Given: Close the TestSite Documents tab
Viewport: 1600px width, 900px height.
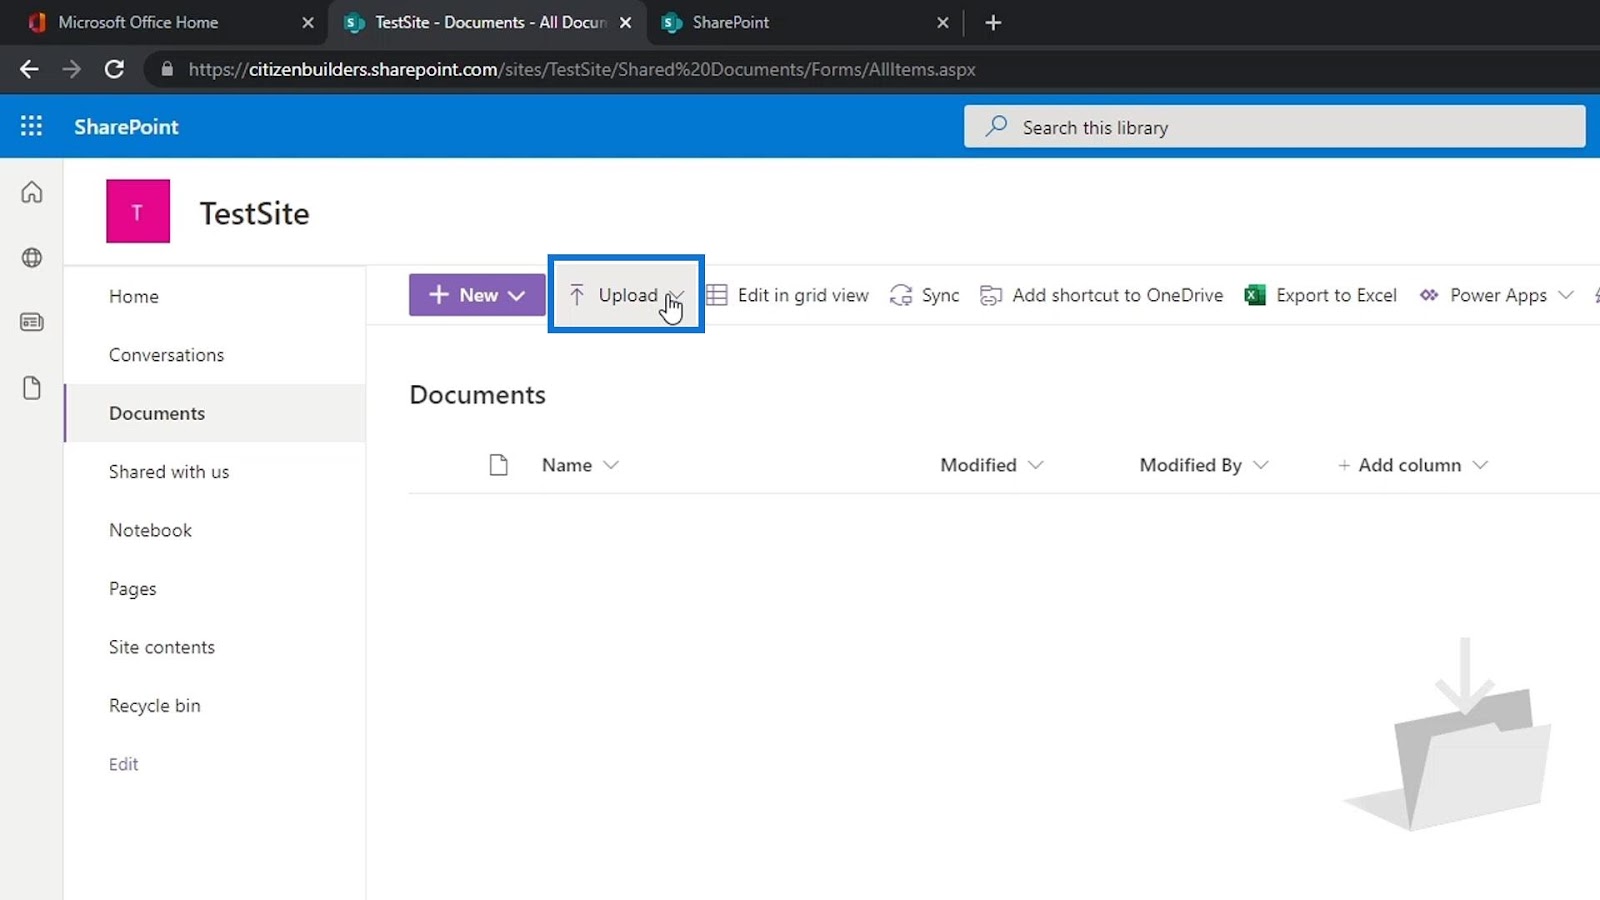Looking at the screenshot, I should [625, 22].
